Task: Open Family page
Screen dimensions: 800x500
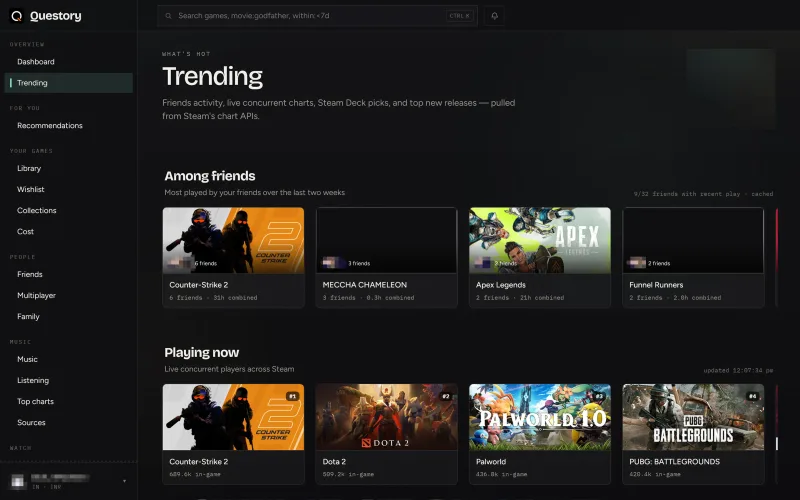Action: [69, 316]
